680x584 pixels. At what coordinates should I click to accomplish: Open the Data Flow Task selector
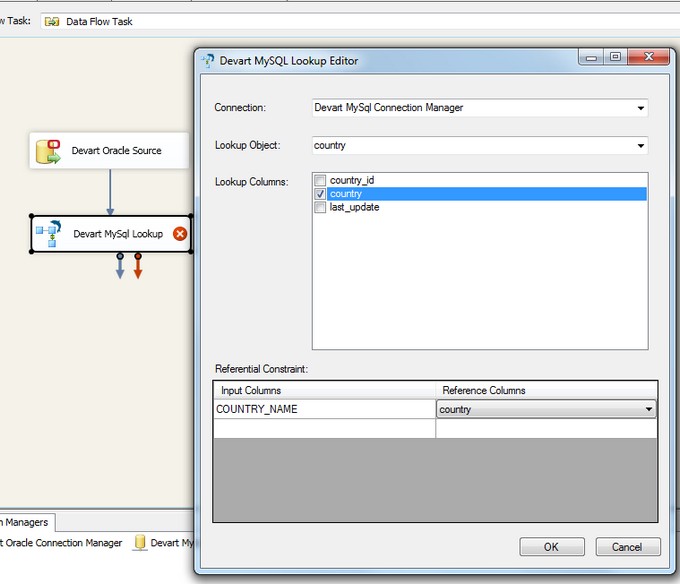click(360, 21)
